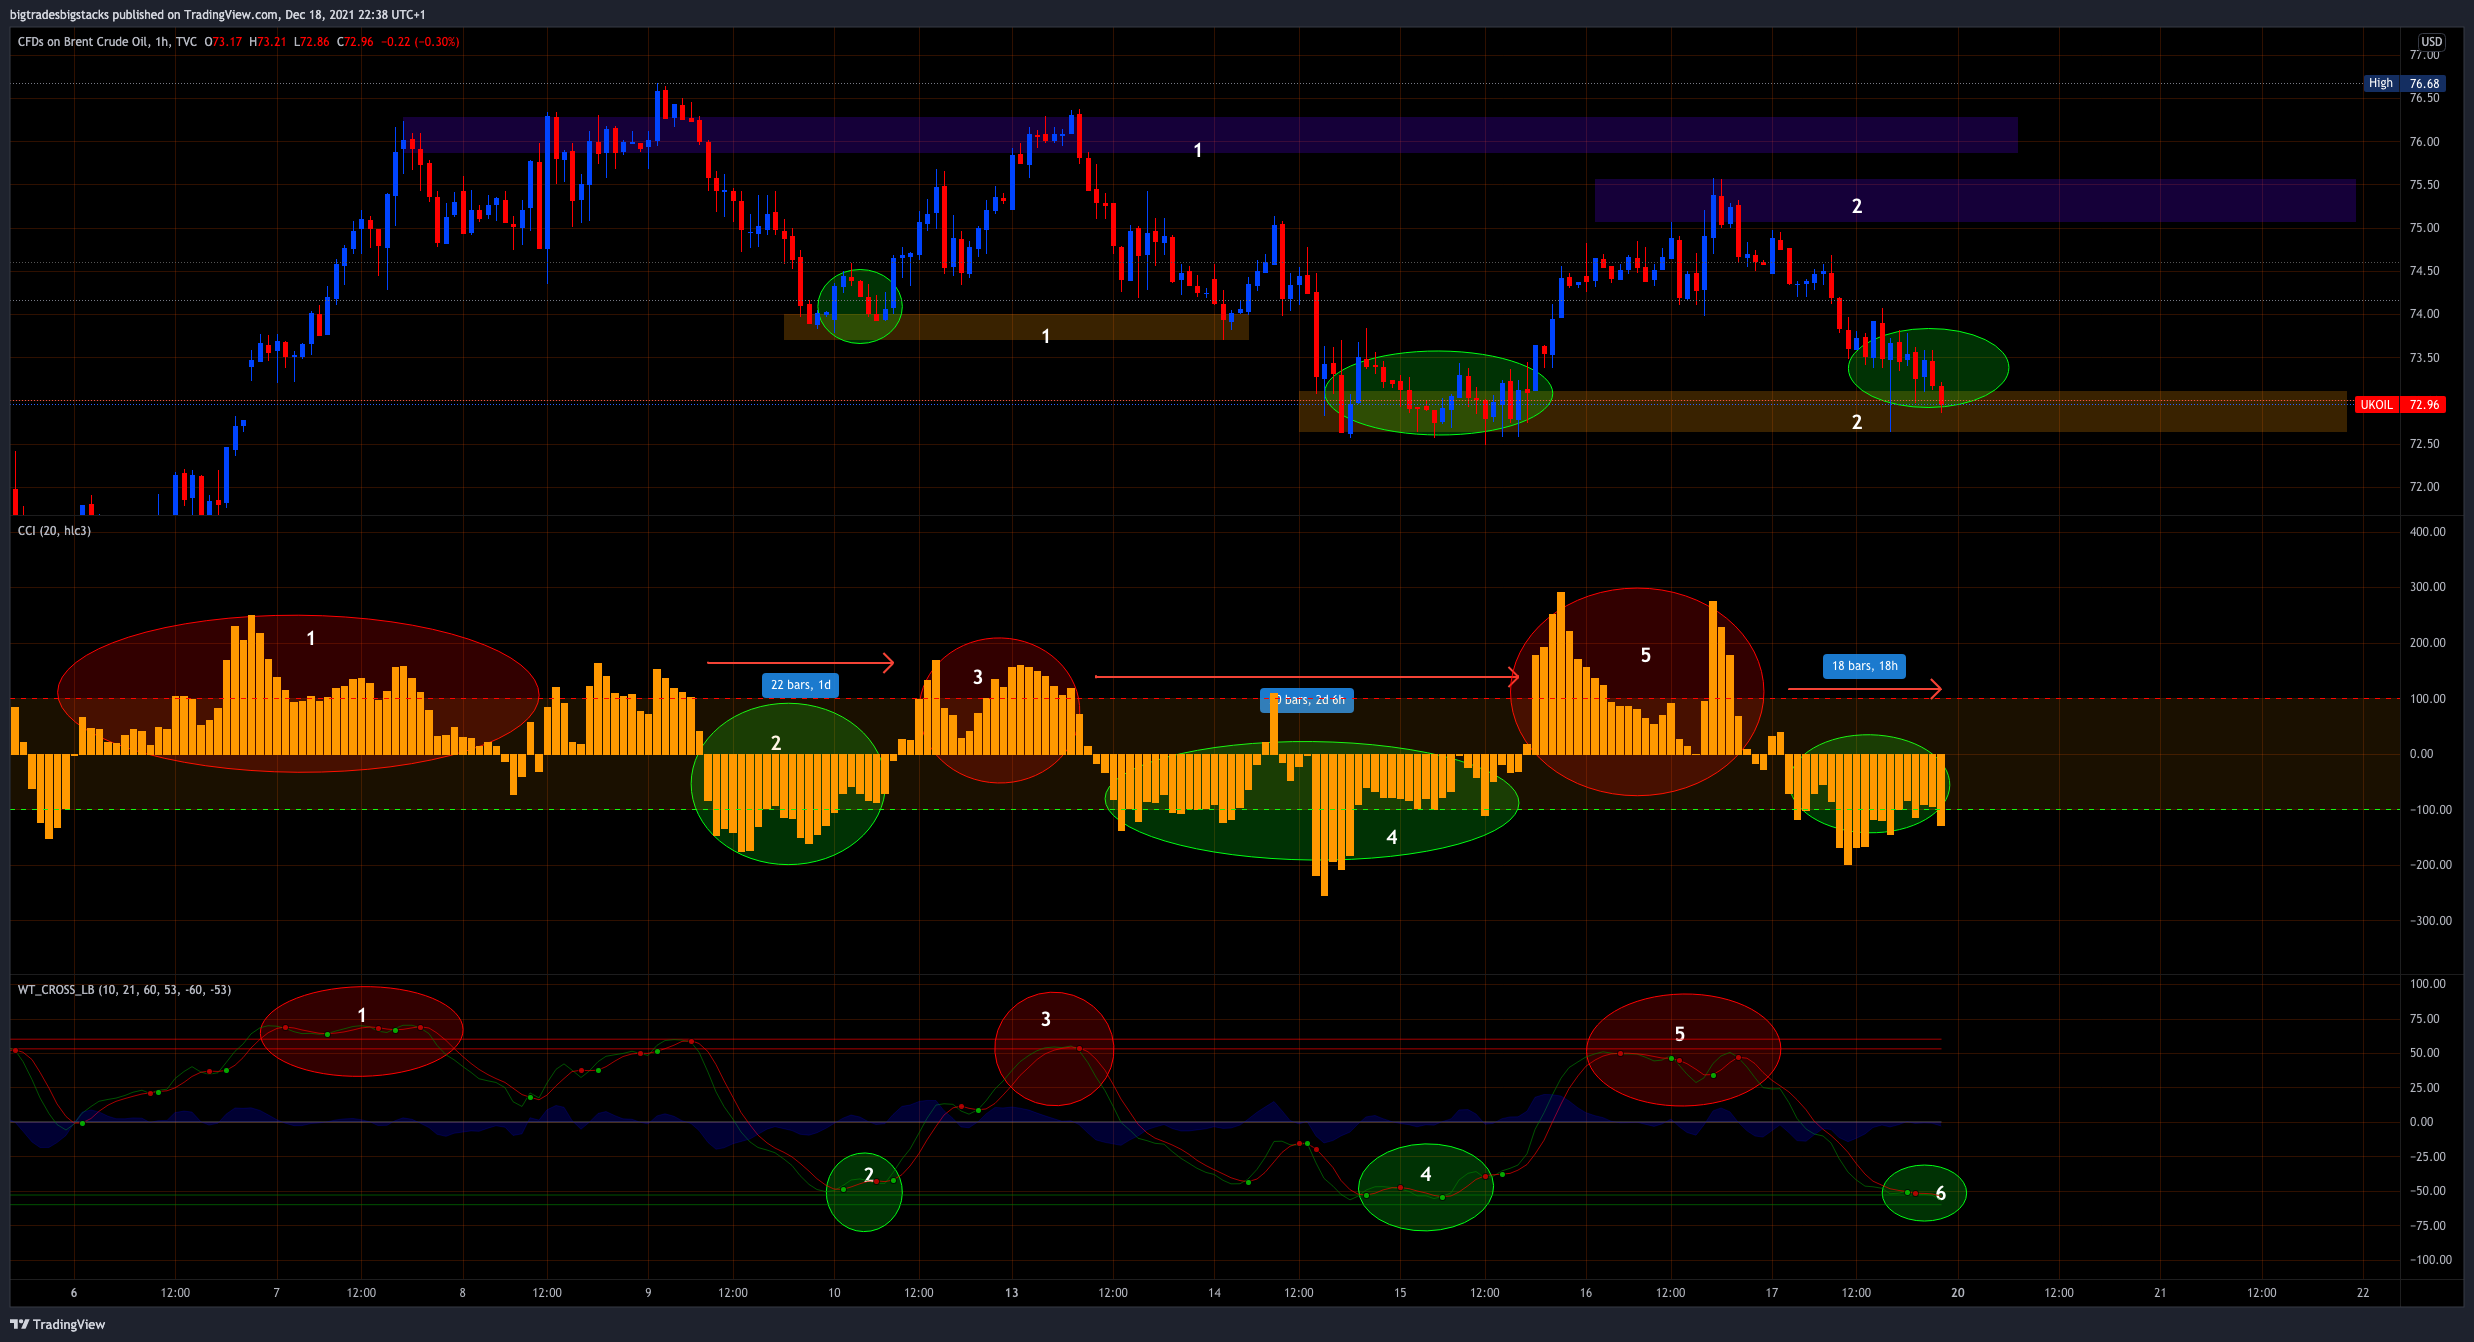Click red ellipse 3 in the WT_CROSS pane

(x=1054, y=1048)
